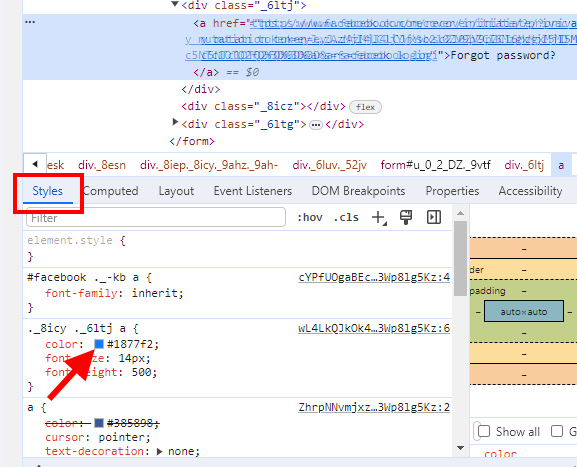This screenshot has height=467, width=577.
Task: Click the 'font-family' property name
Action: (81, 293)
